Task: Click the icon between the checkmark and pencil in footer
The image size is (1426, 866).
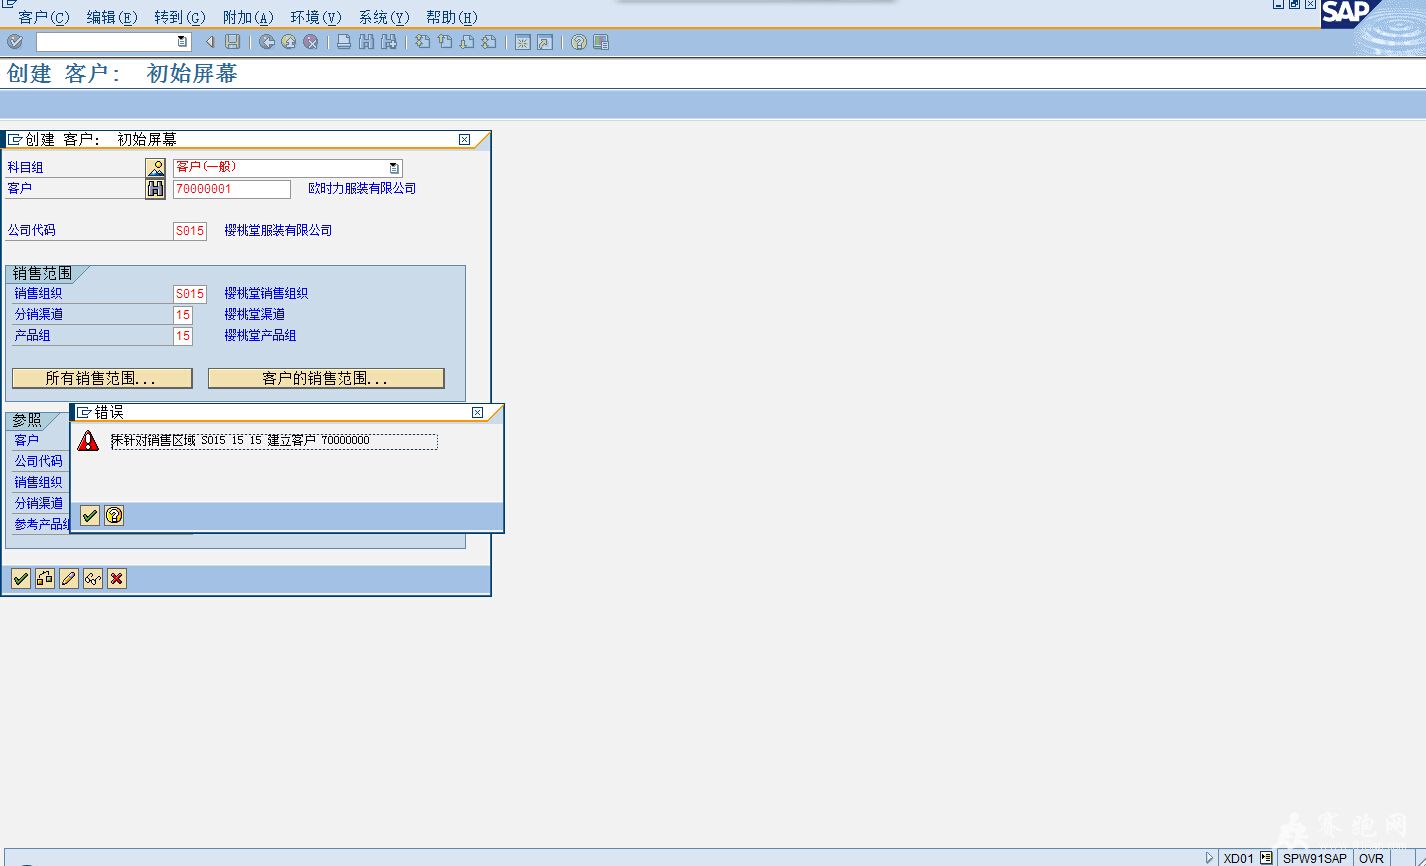Action: coord(45,578)
